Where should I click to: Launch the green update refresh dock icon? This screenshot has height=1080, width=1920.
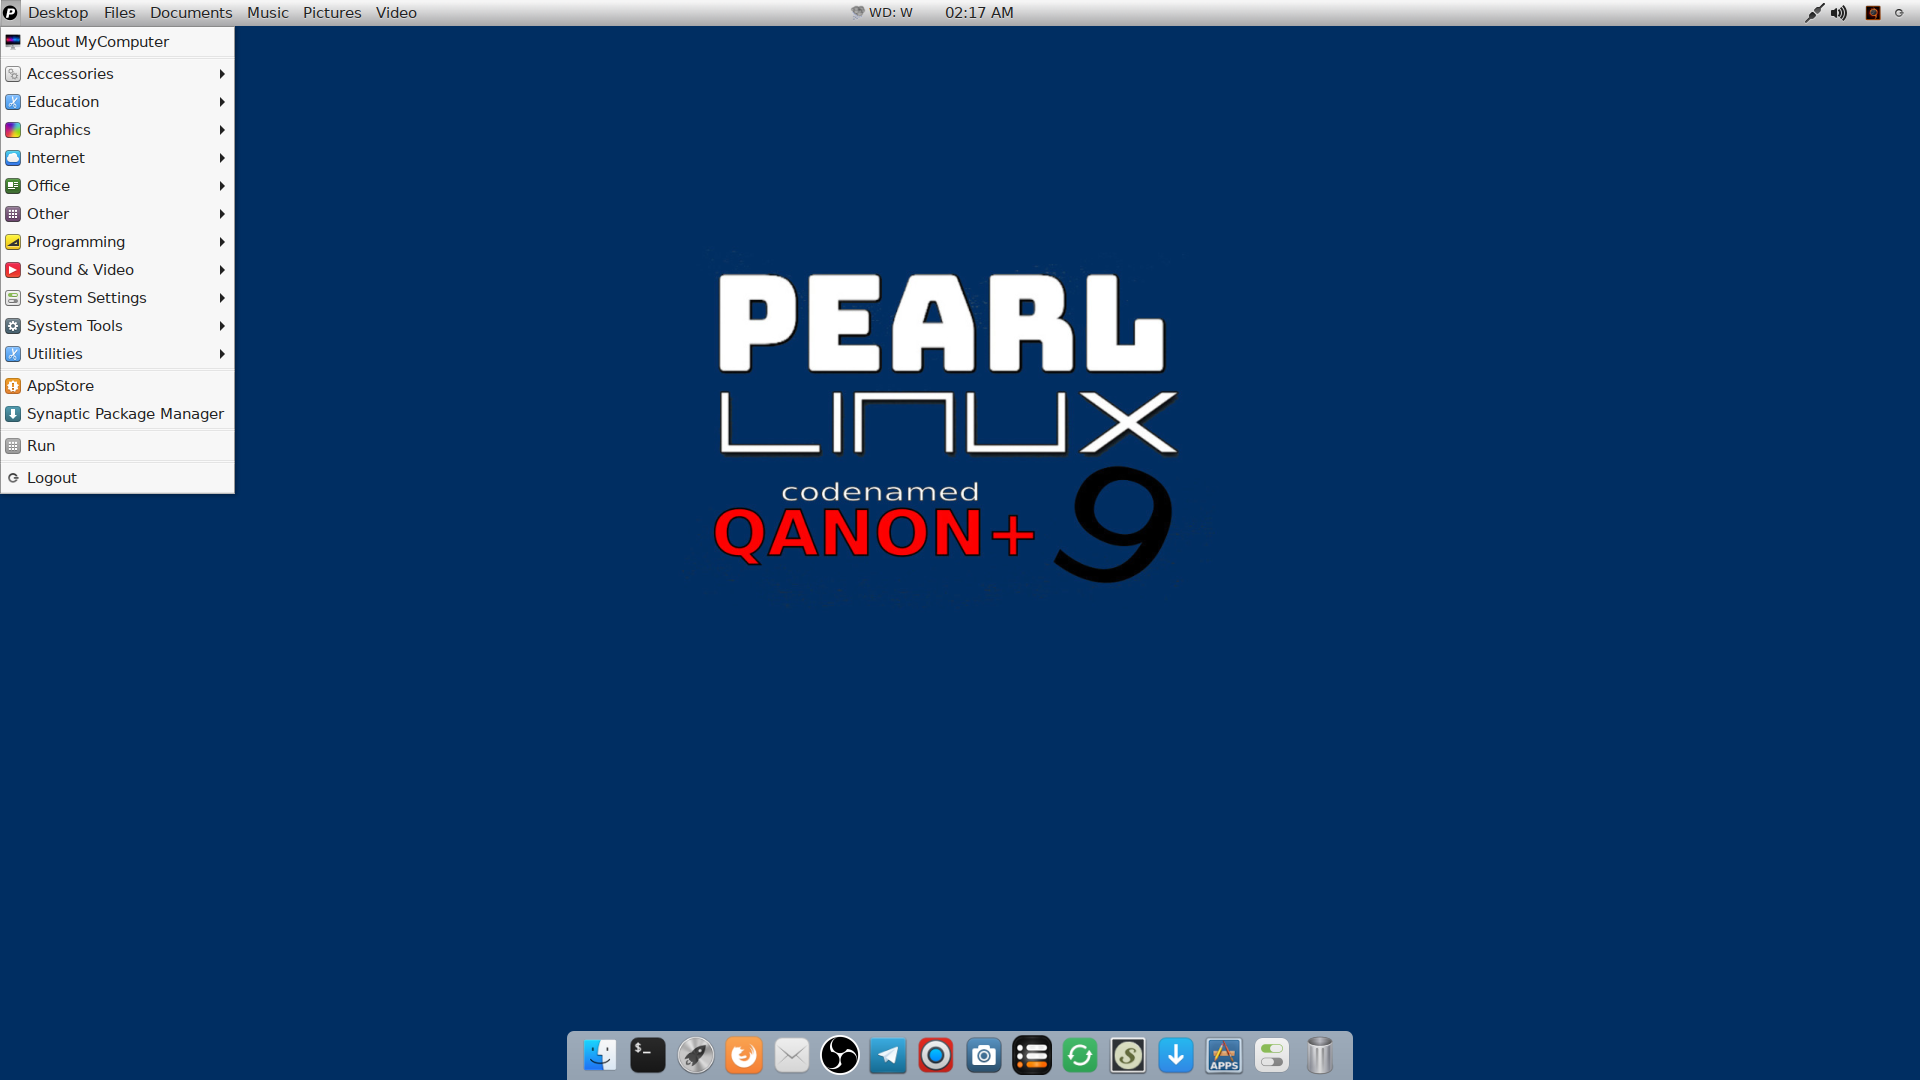[1080, 1055]
